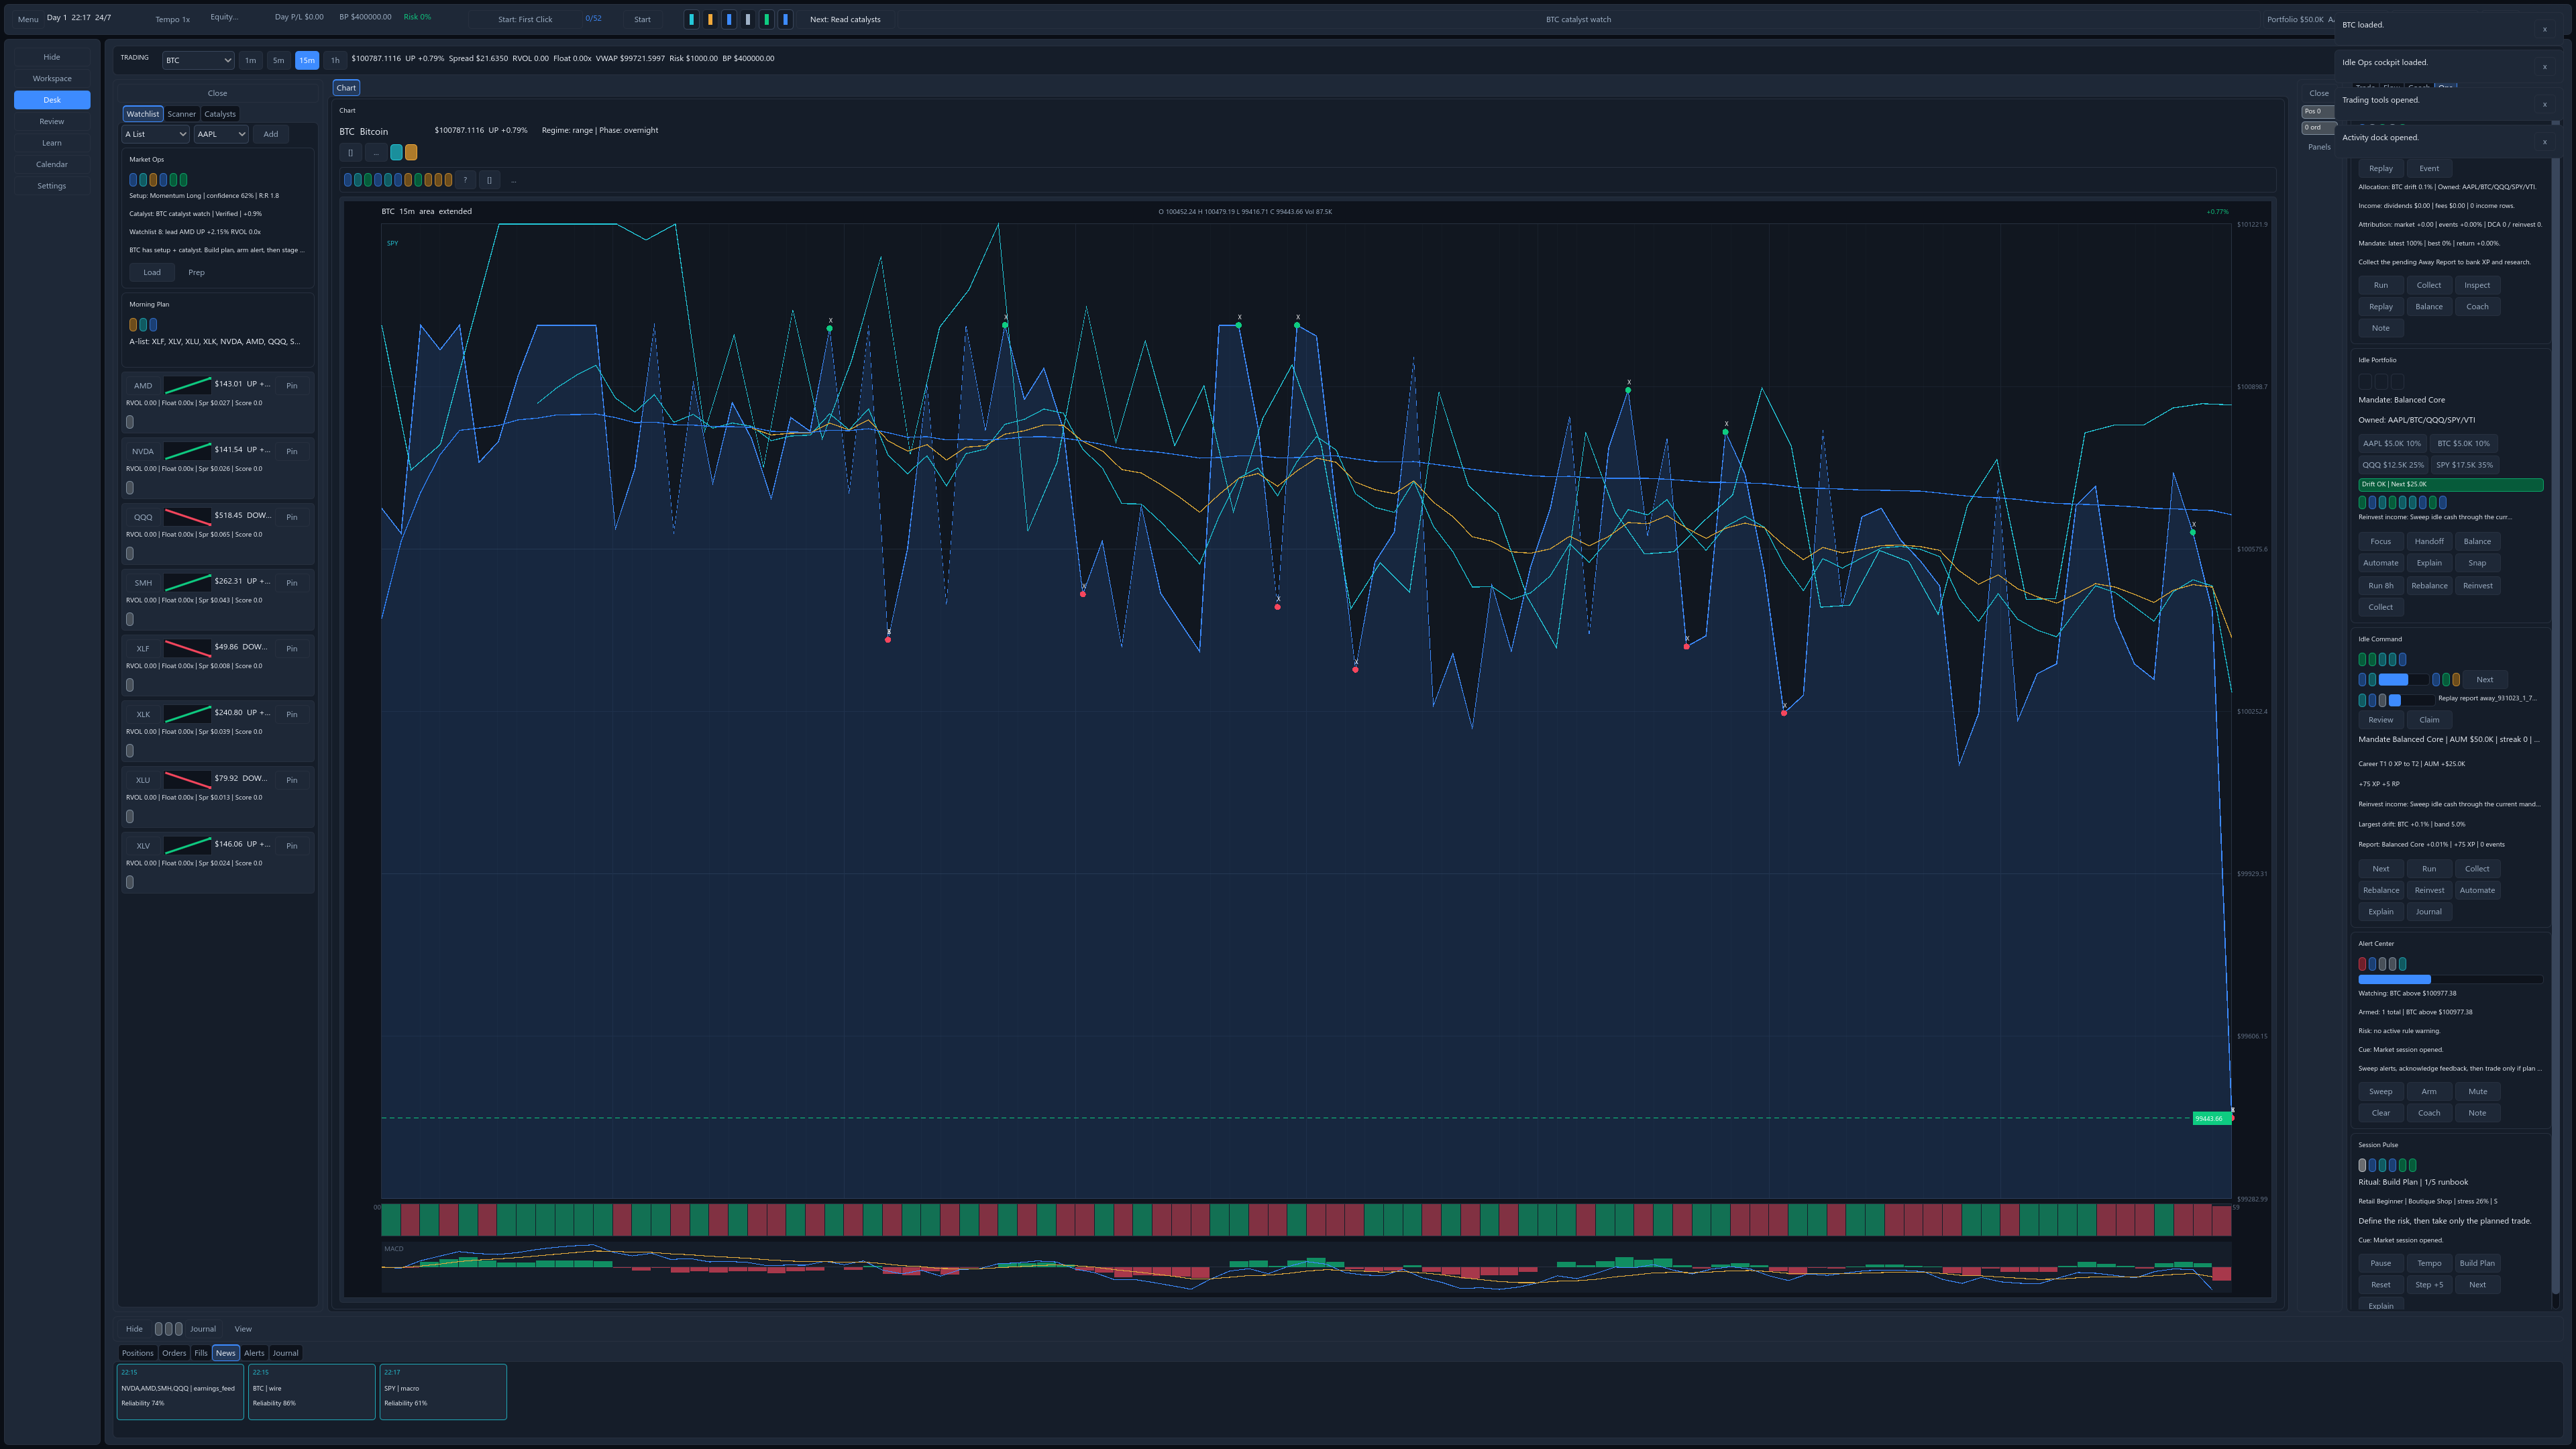Screen dimensions: 2576x1449
Task: Switch to the Catalysts tab
Action: (220, 114)
